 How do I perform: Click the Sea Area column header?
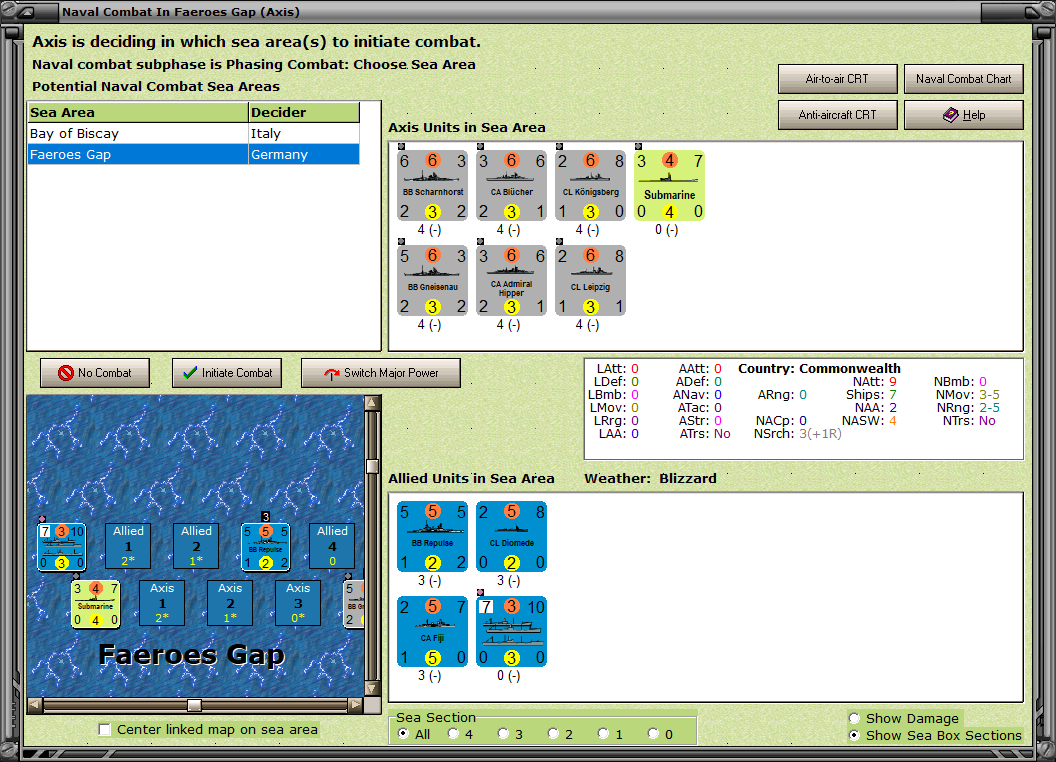138,113
